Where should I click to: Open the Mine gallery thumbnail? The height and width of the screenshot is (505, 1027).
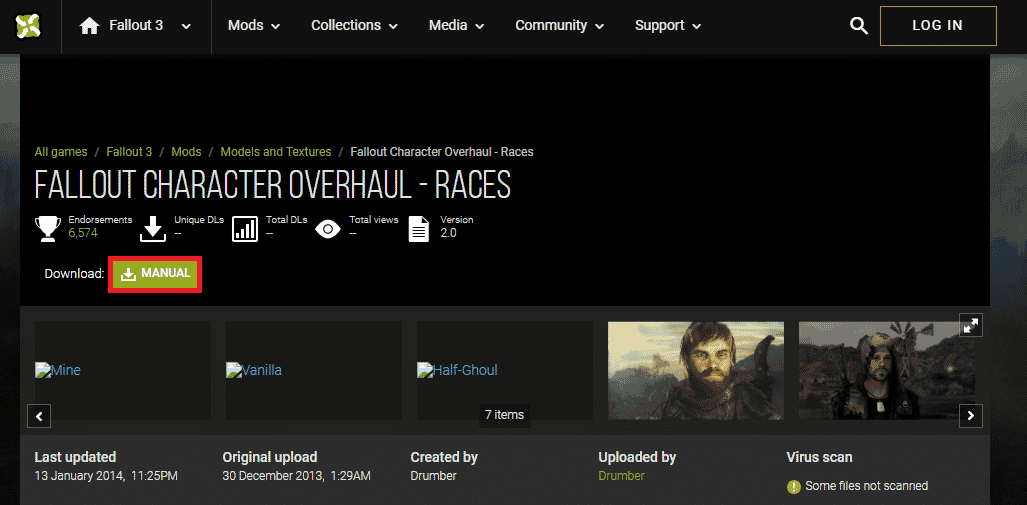tap(122, 370)
